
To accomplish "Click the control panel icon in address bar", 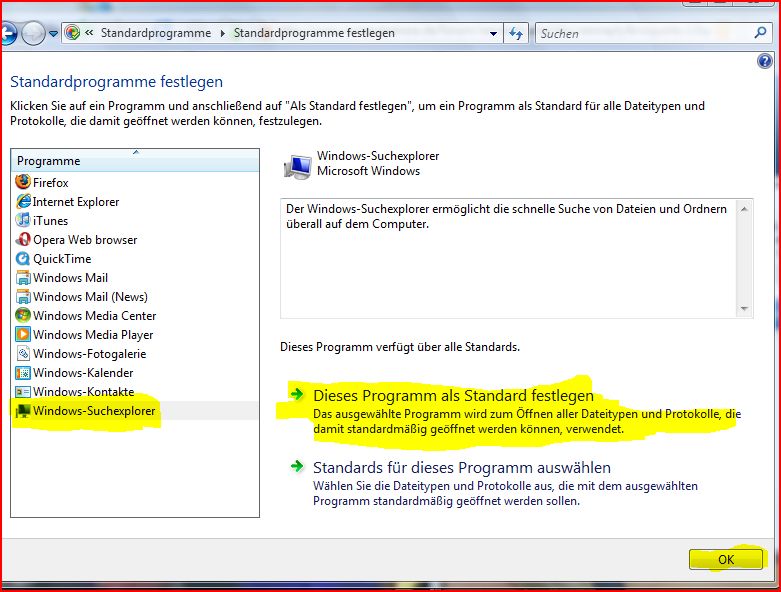I will (72, 33).
